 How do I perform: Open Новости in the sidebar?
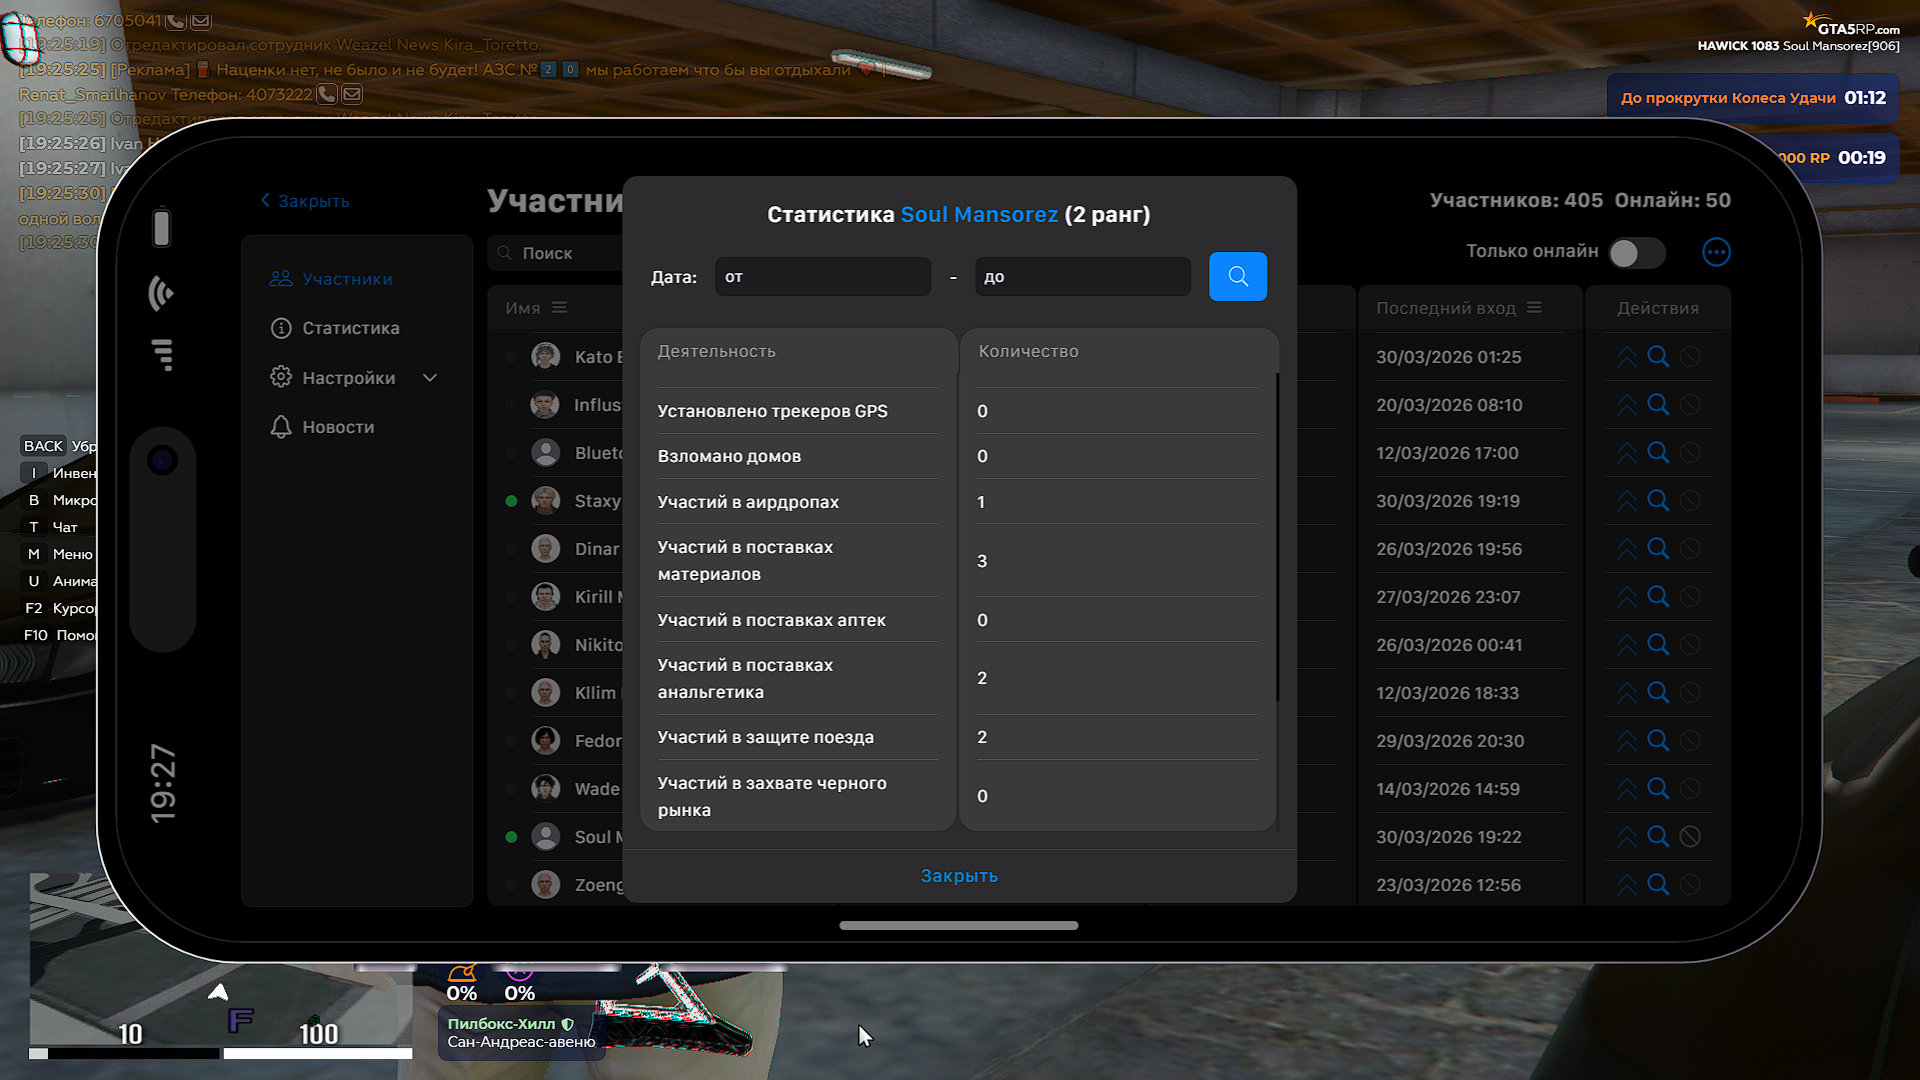tap(338, 427)
